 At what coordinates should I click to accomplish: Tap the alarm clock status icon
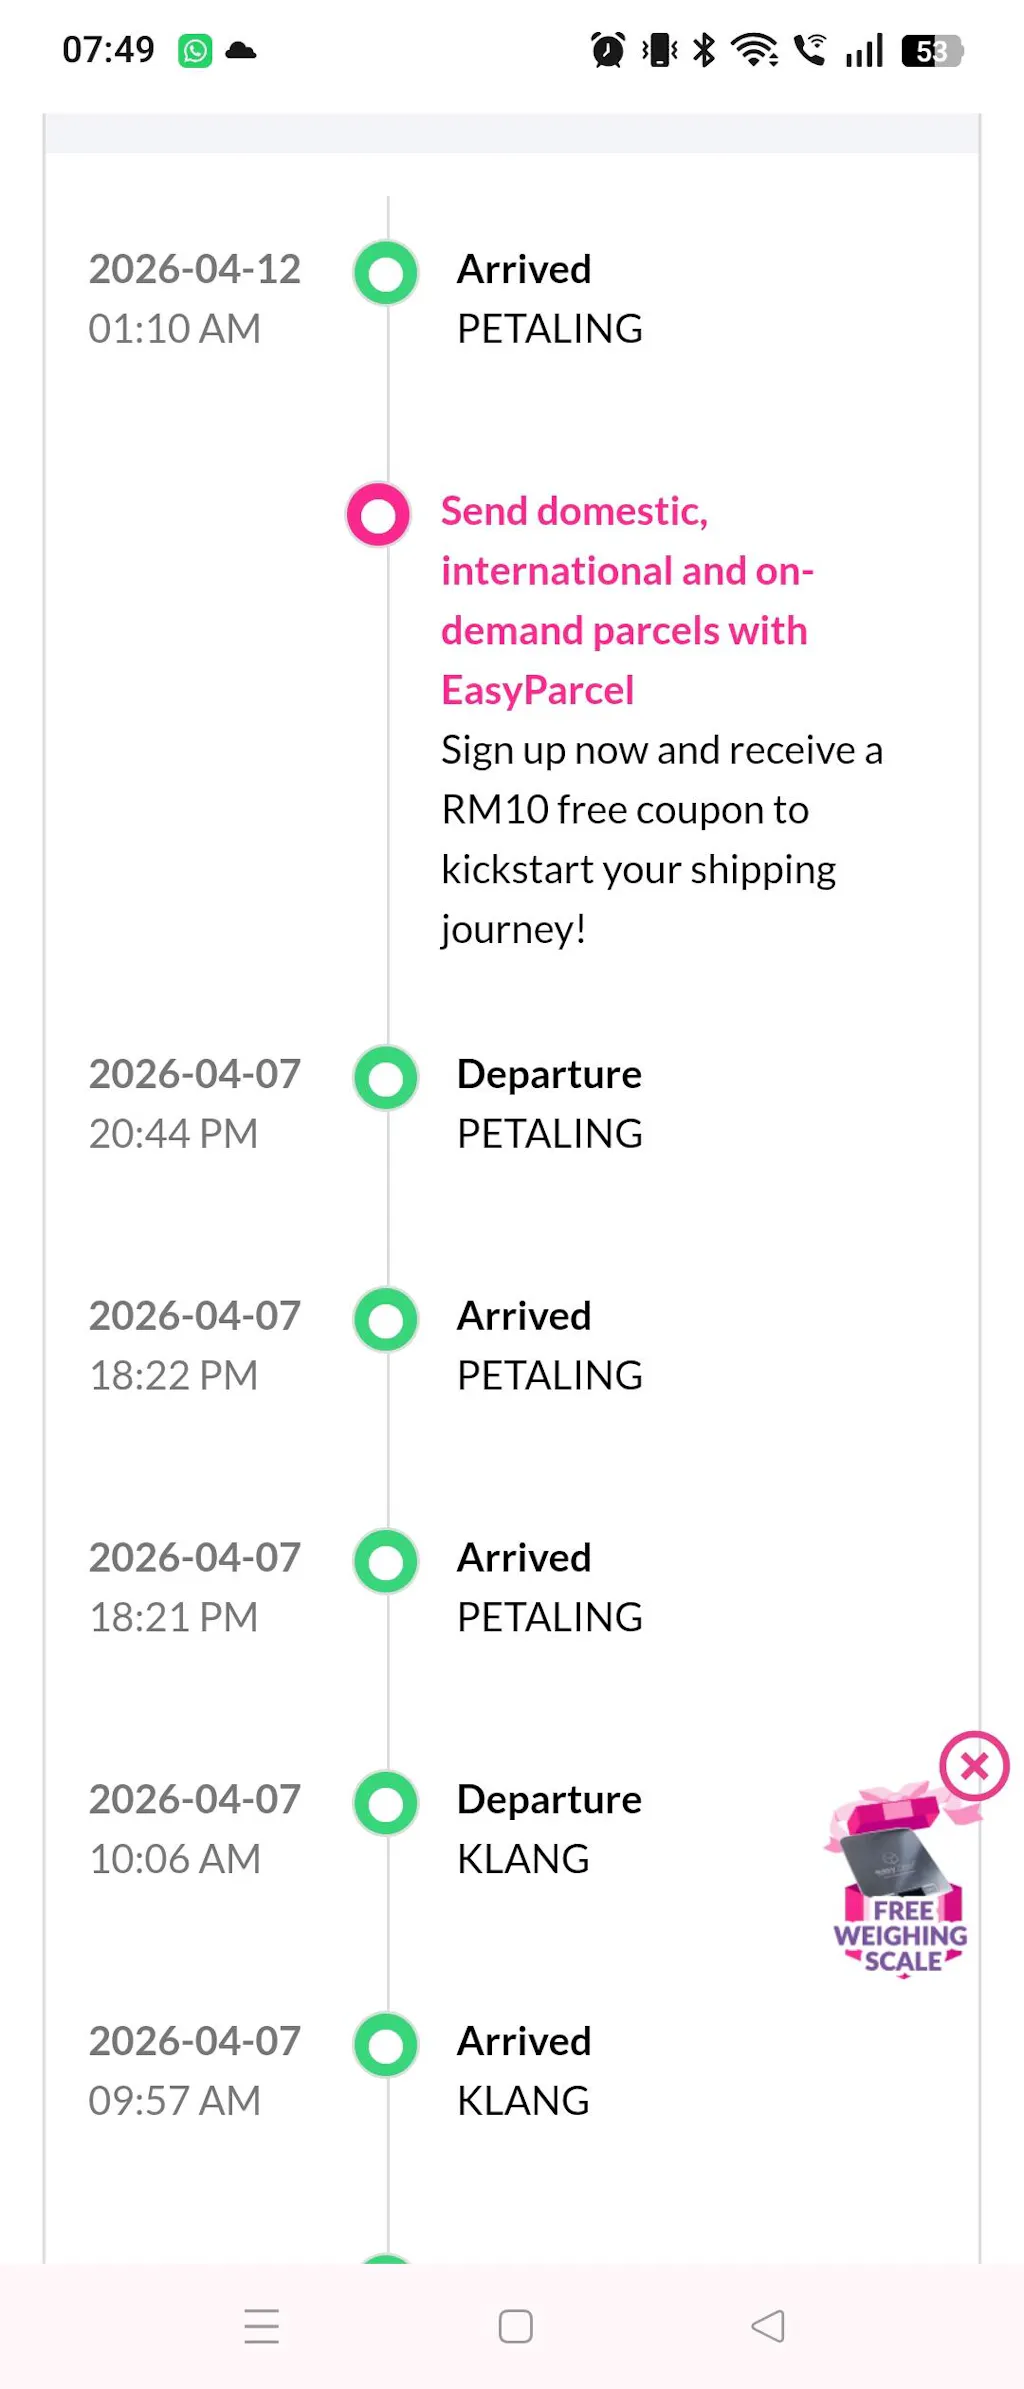(x=608, y=50)
